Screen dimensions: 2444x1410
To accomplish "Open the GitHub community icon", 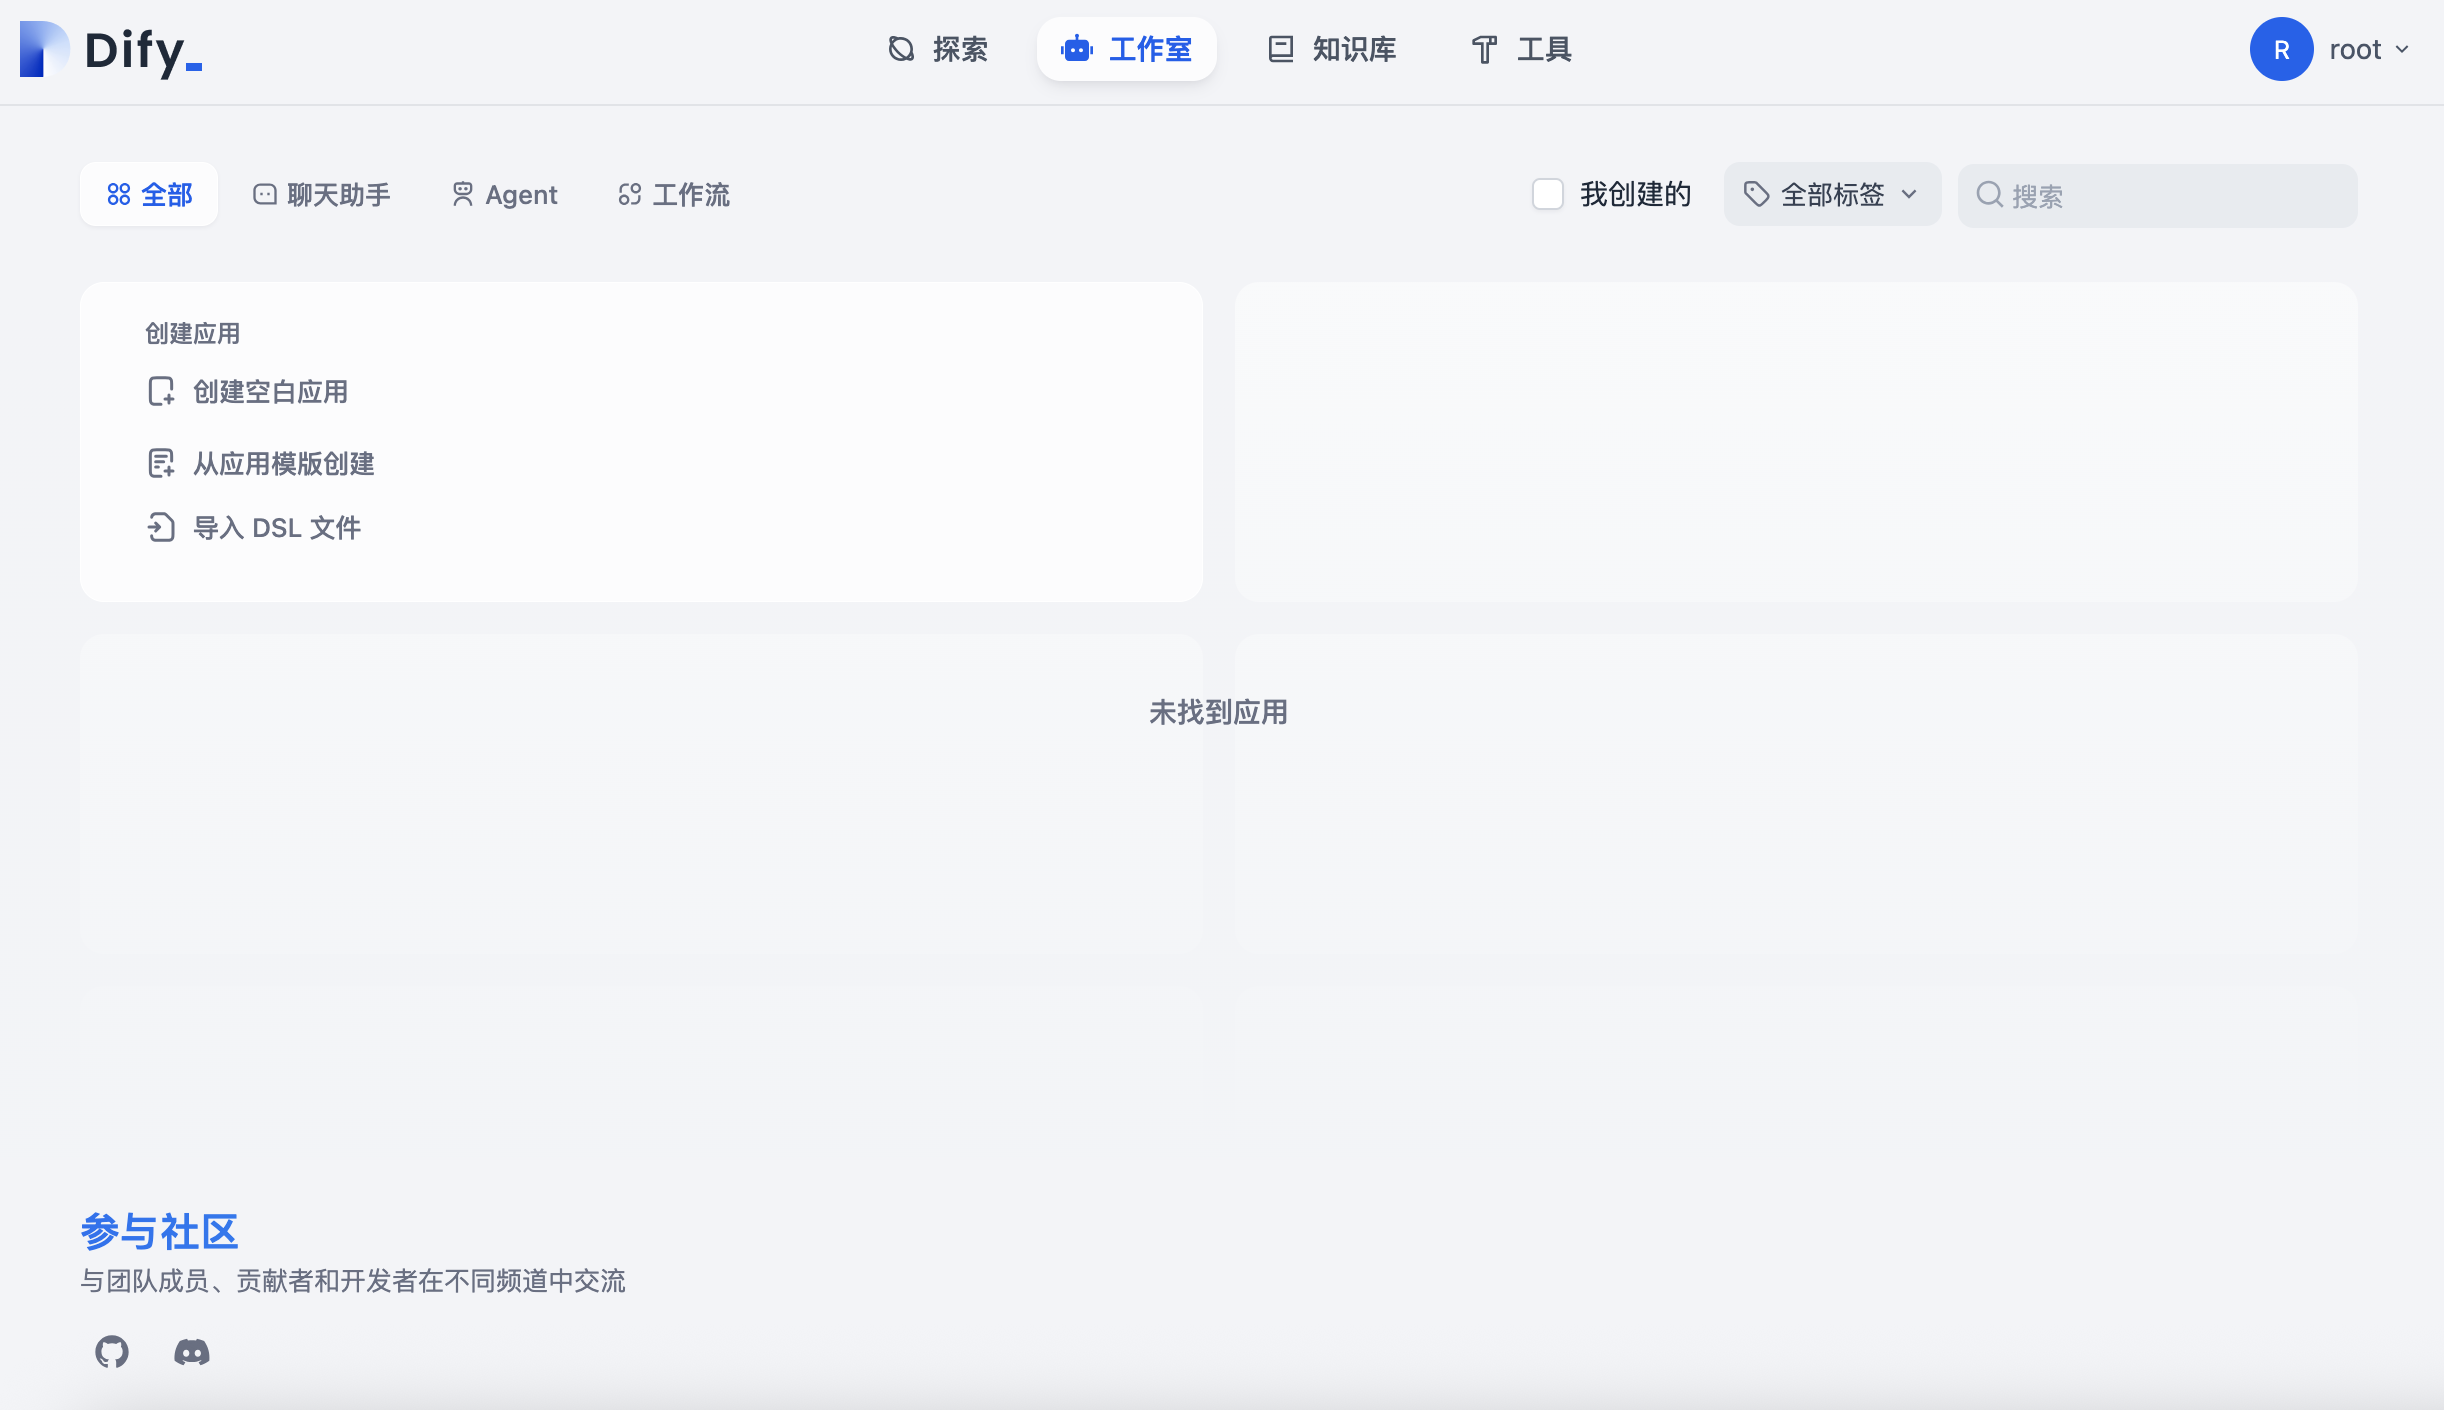I will [111, 1351].
